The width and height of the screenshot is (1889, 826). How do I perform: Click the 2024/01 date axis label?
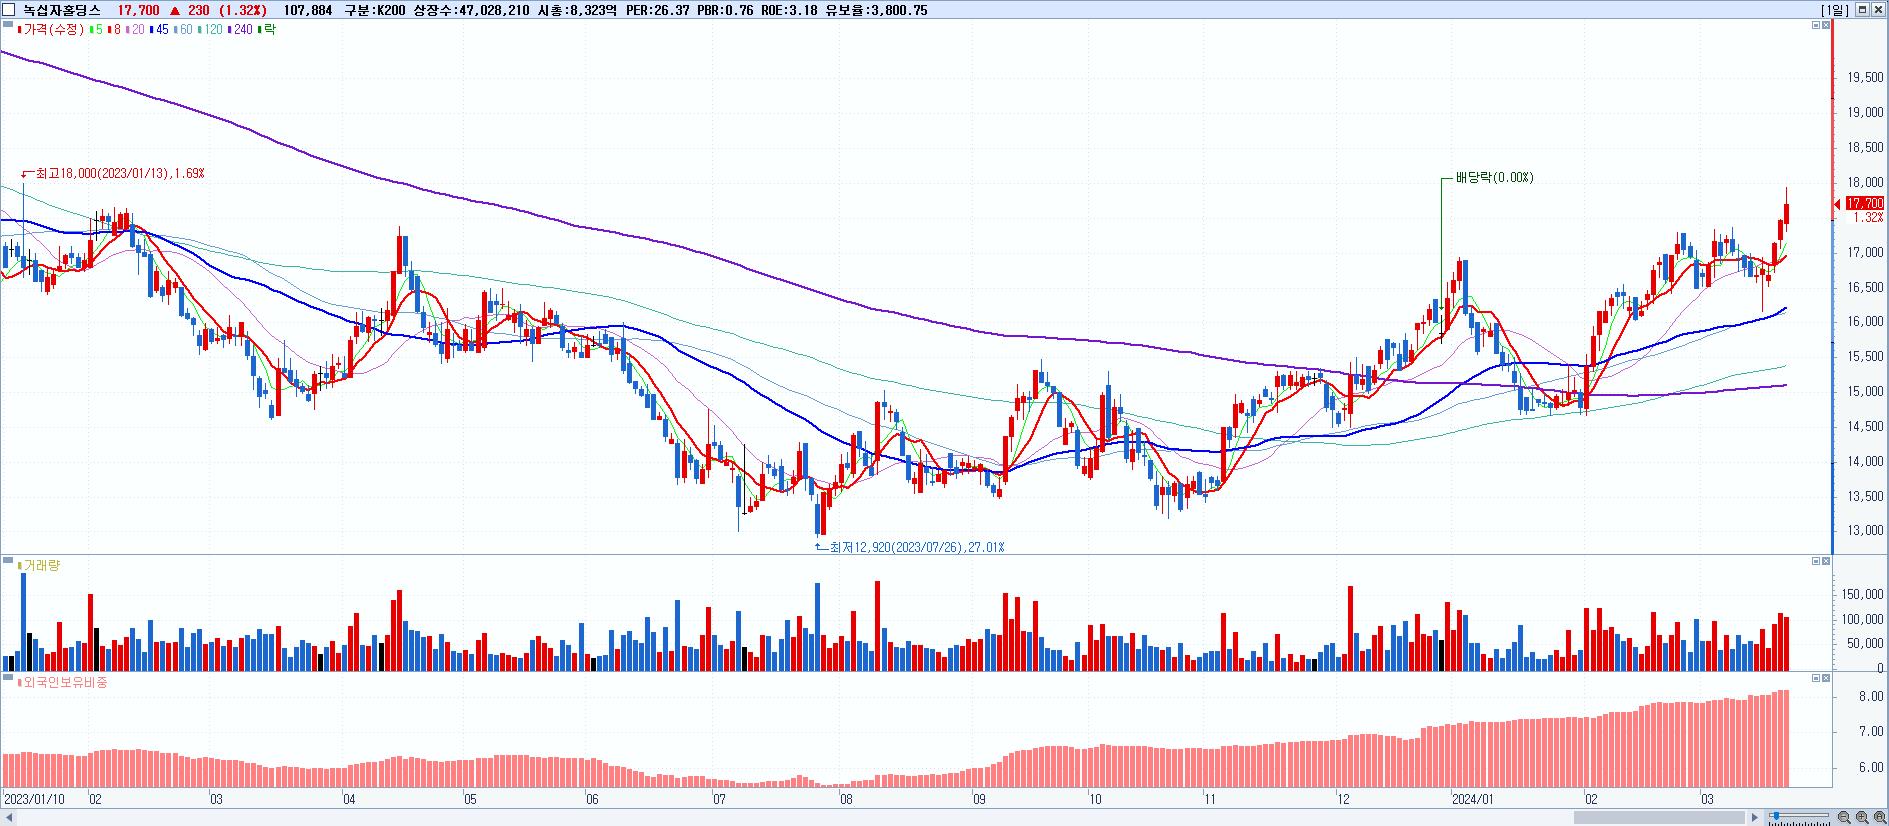[x=1473, y=799]
